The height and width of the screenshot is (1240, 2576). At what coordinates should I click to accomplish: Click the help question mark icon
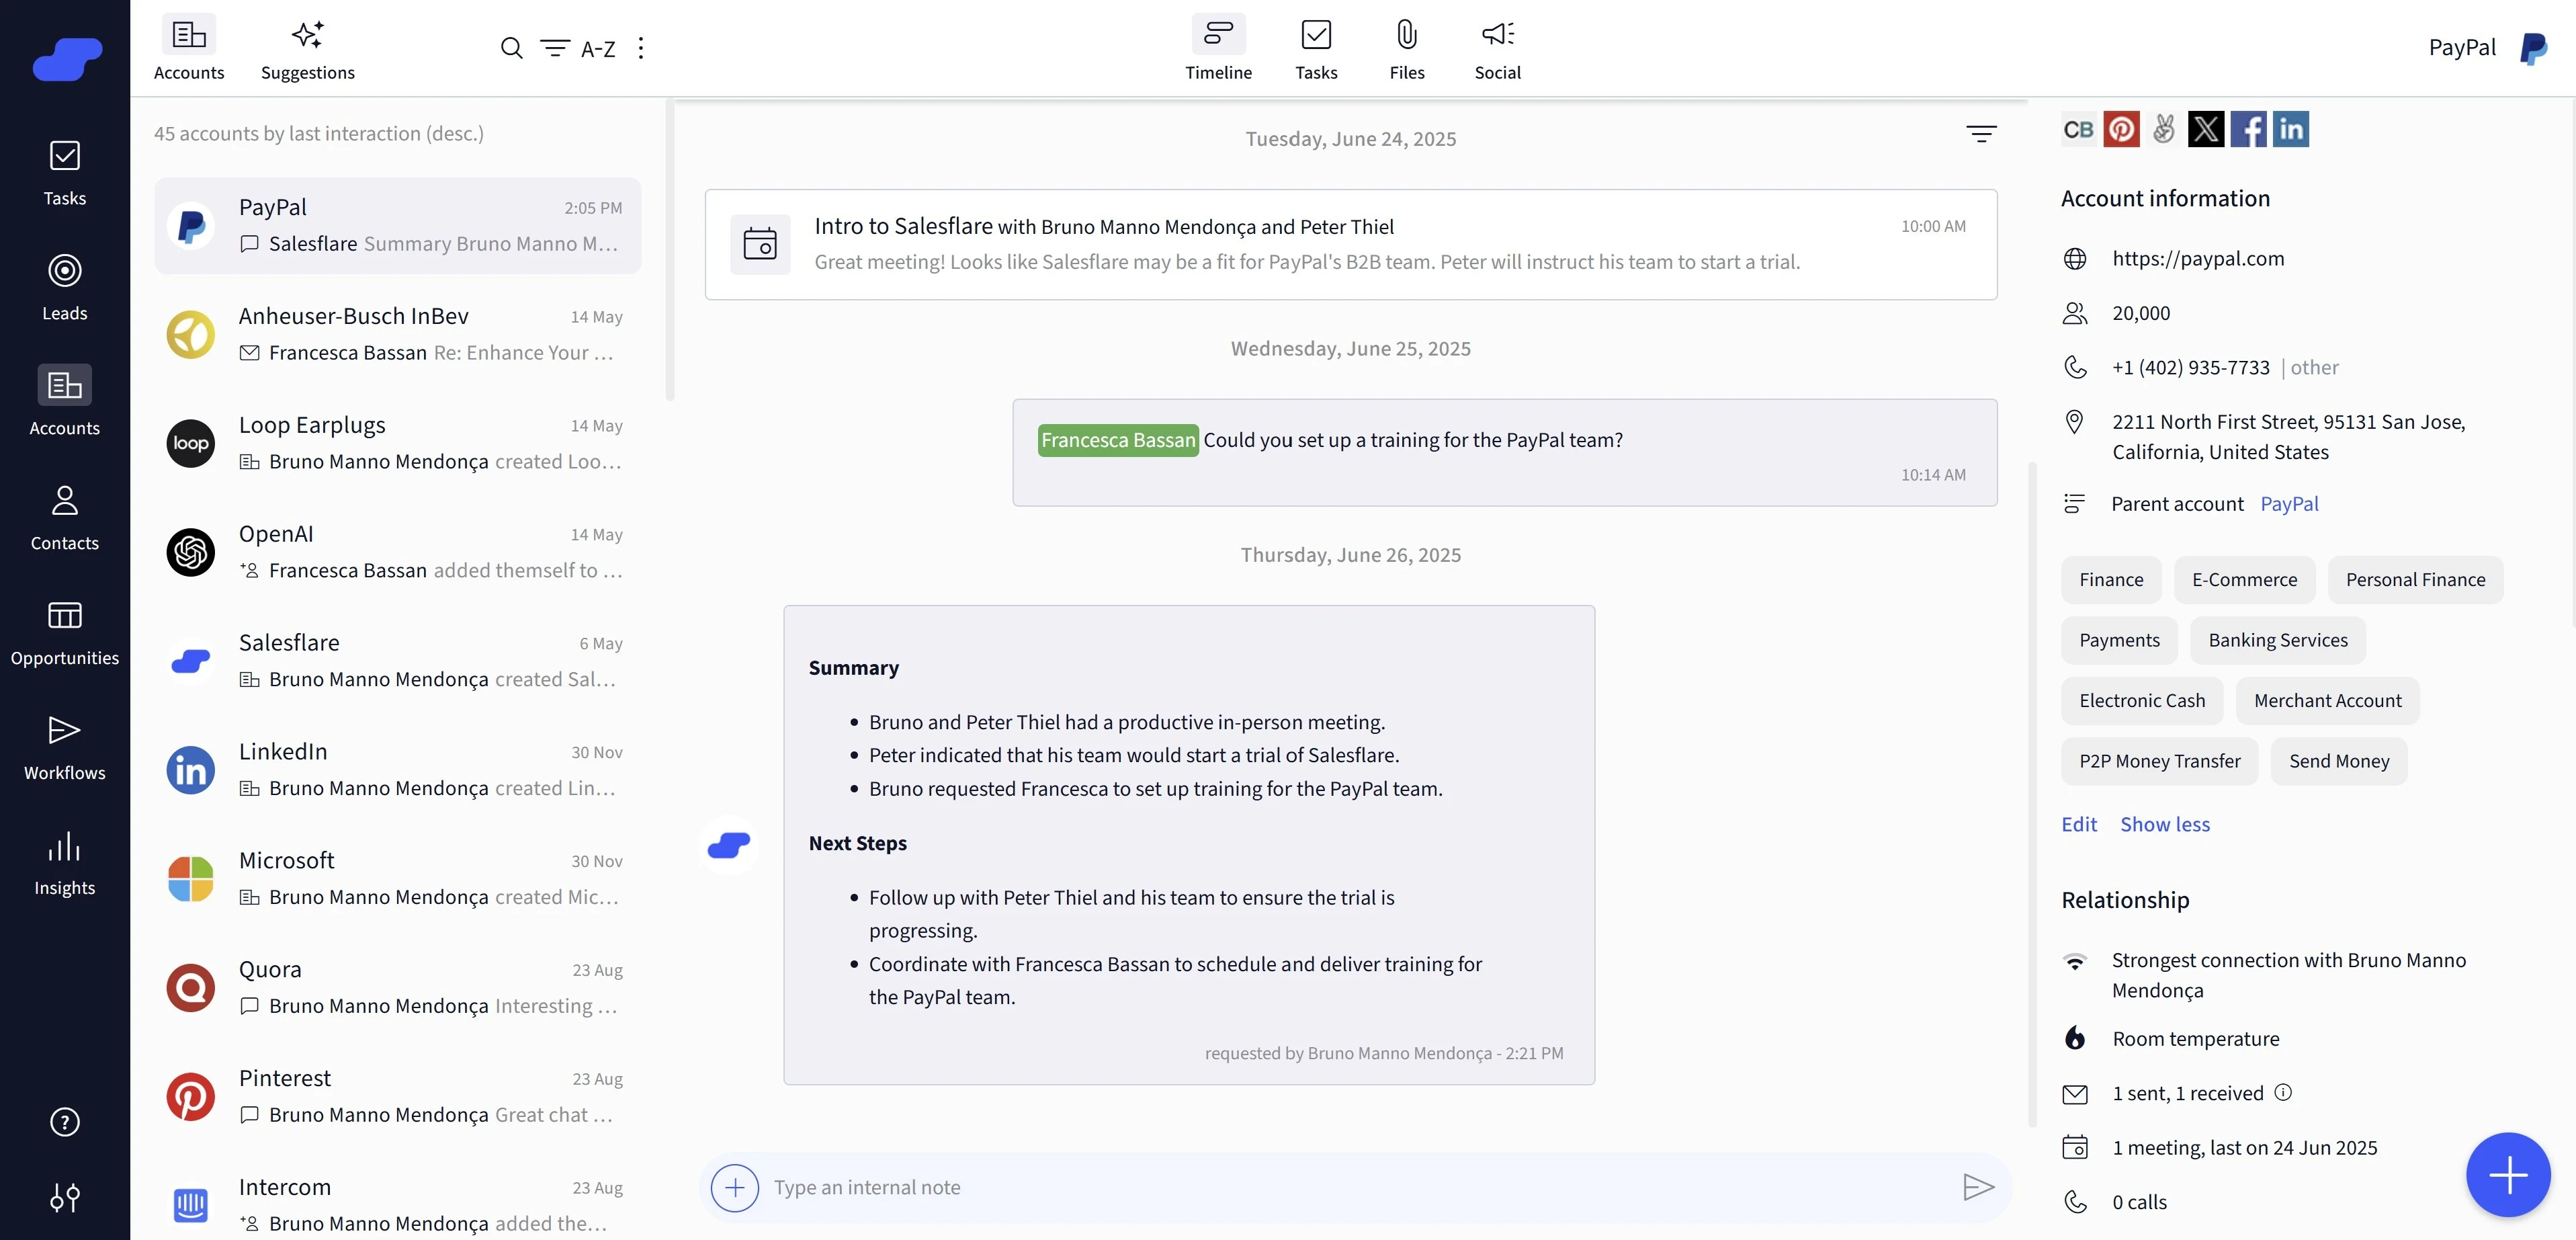(x=65, y=1122)
